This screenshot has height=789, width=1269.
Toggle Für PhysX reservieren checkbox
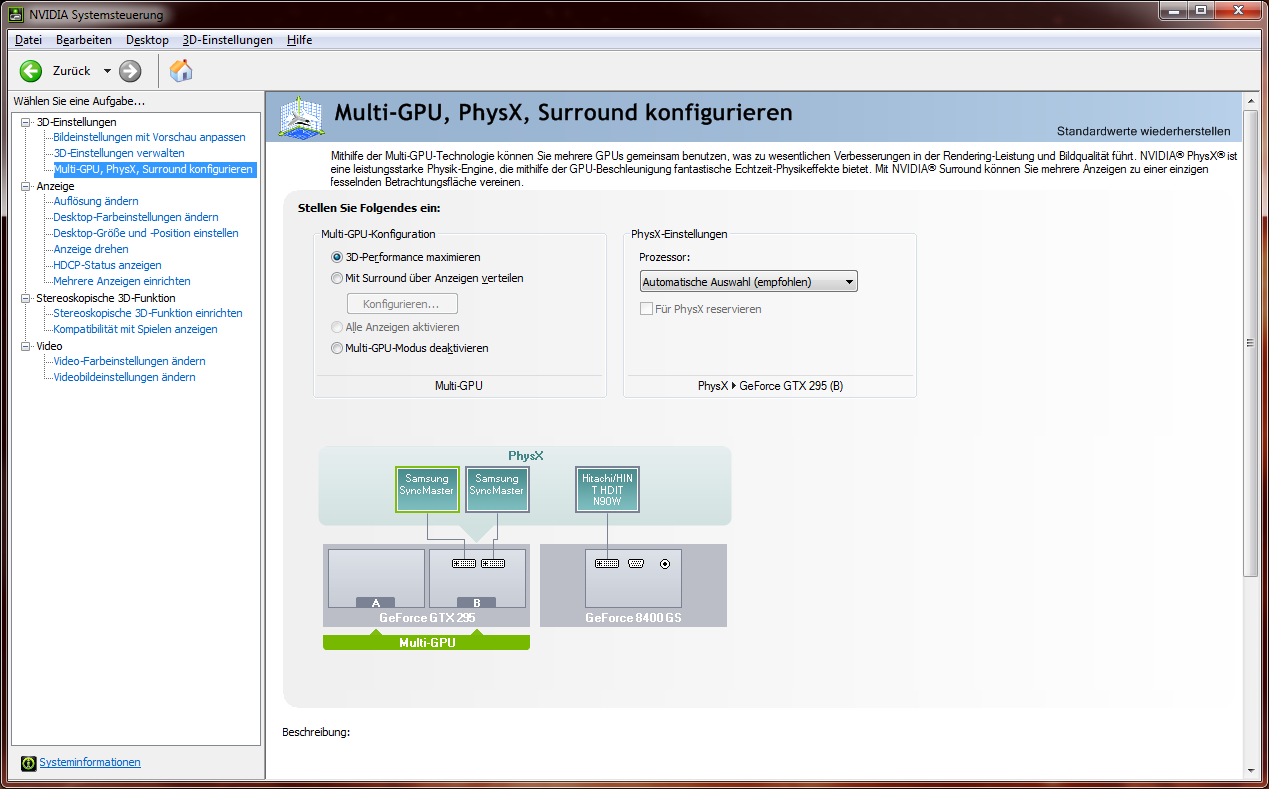coord(646,309)
